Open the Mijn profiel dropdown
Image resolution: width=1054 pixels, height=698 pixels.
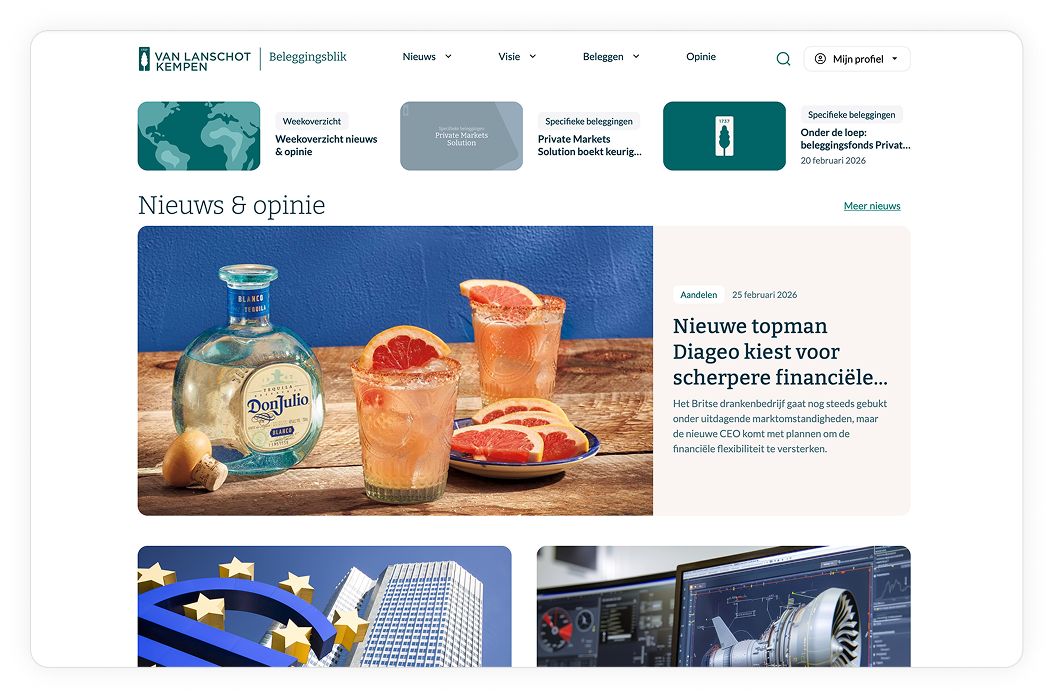coord(857,59)
